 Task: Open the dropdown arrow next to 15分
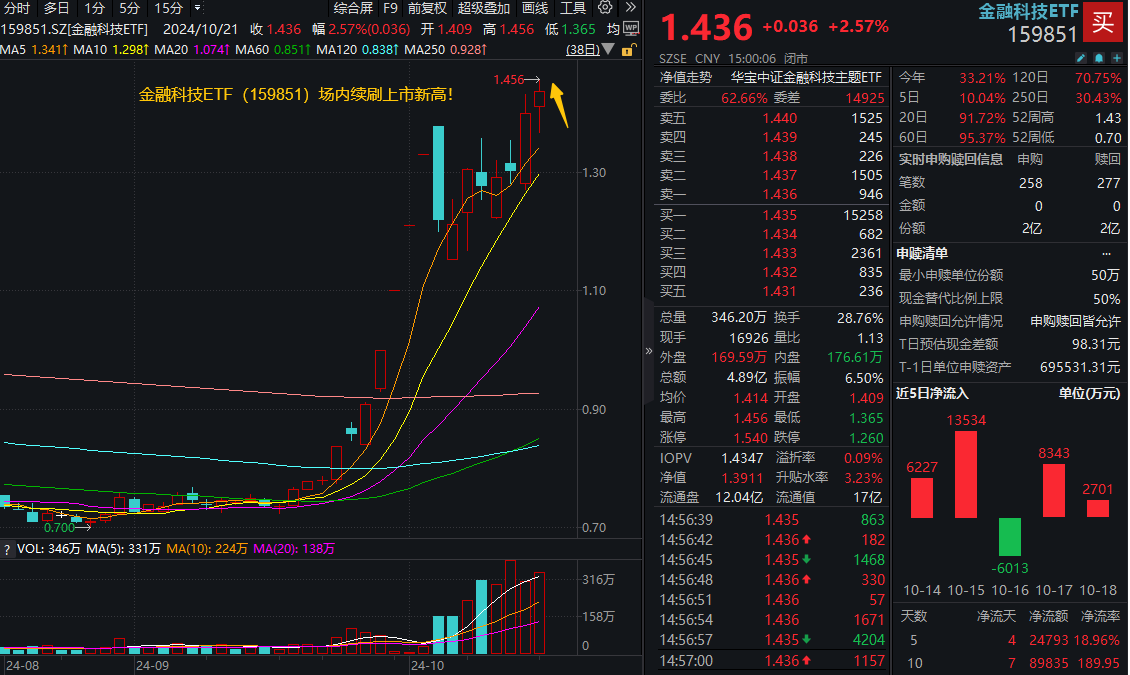point(196,8)
